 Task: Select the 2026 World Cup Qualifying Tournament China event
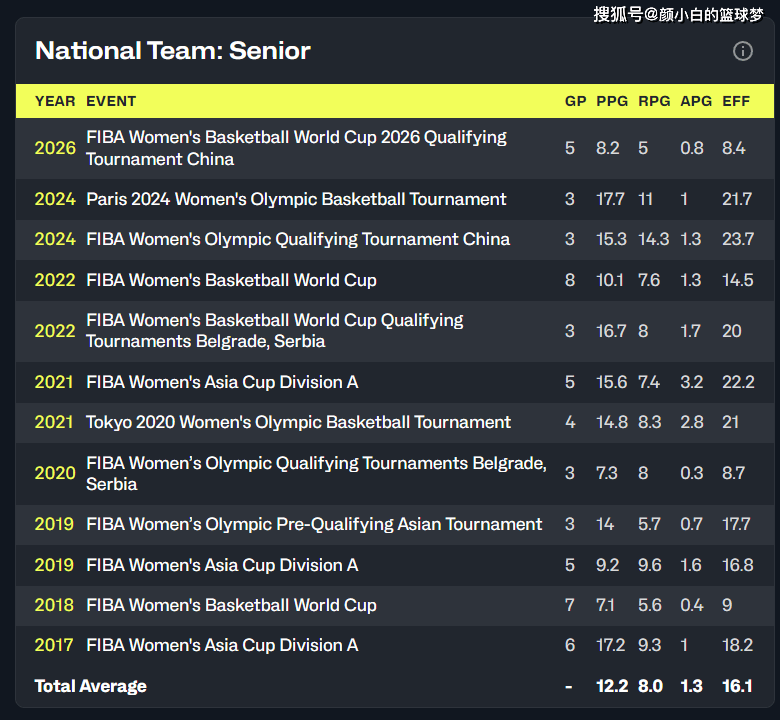296,148
